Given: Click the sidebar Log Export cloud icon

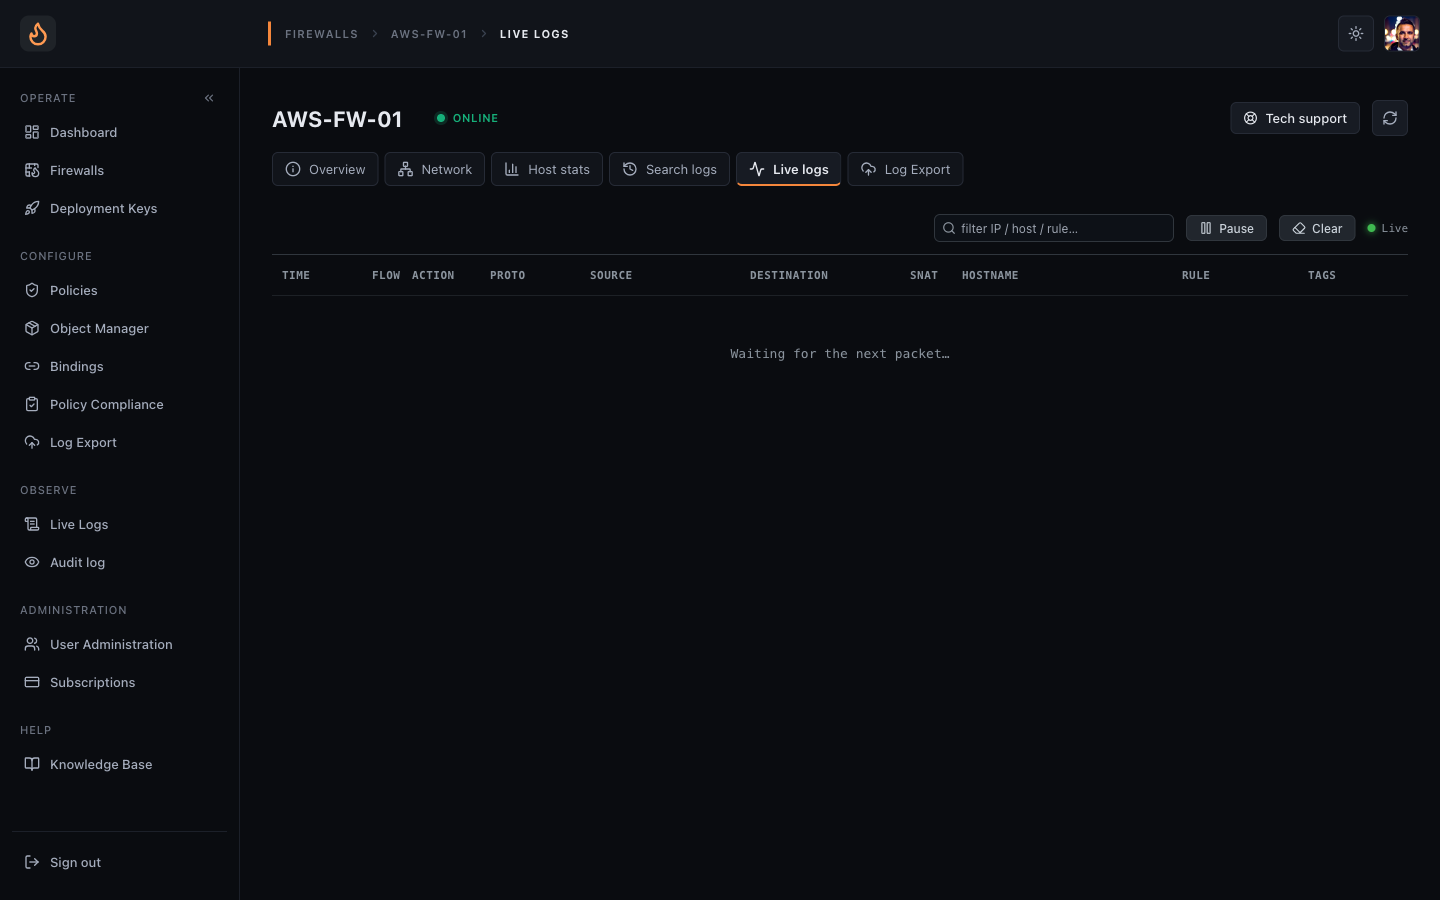Looking at the screenshot, I should pos(32,442).
